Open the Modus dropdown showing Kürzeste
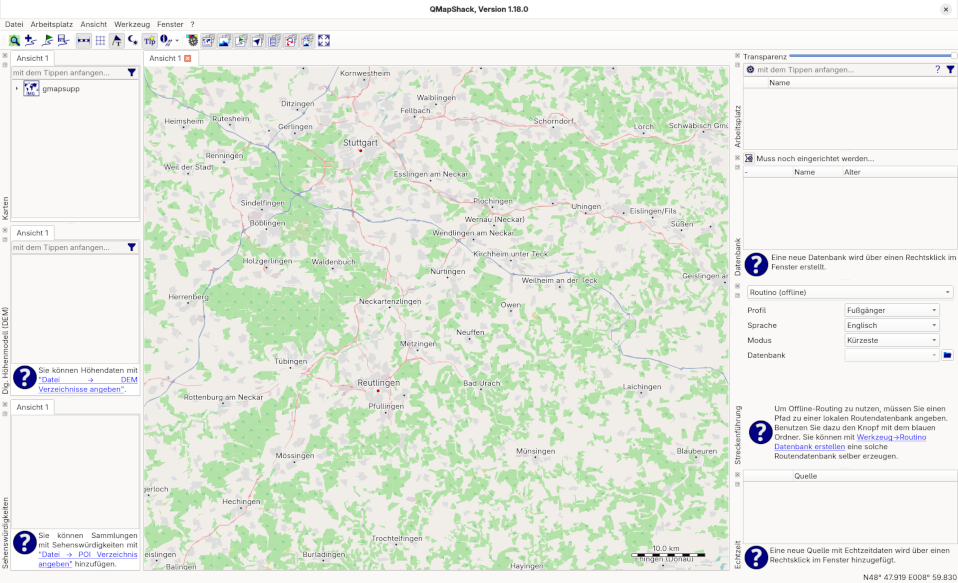The width and height of the screenshot is (958, 583). click(x=892, y=340)
